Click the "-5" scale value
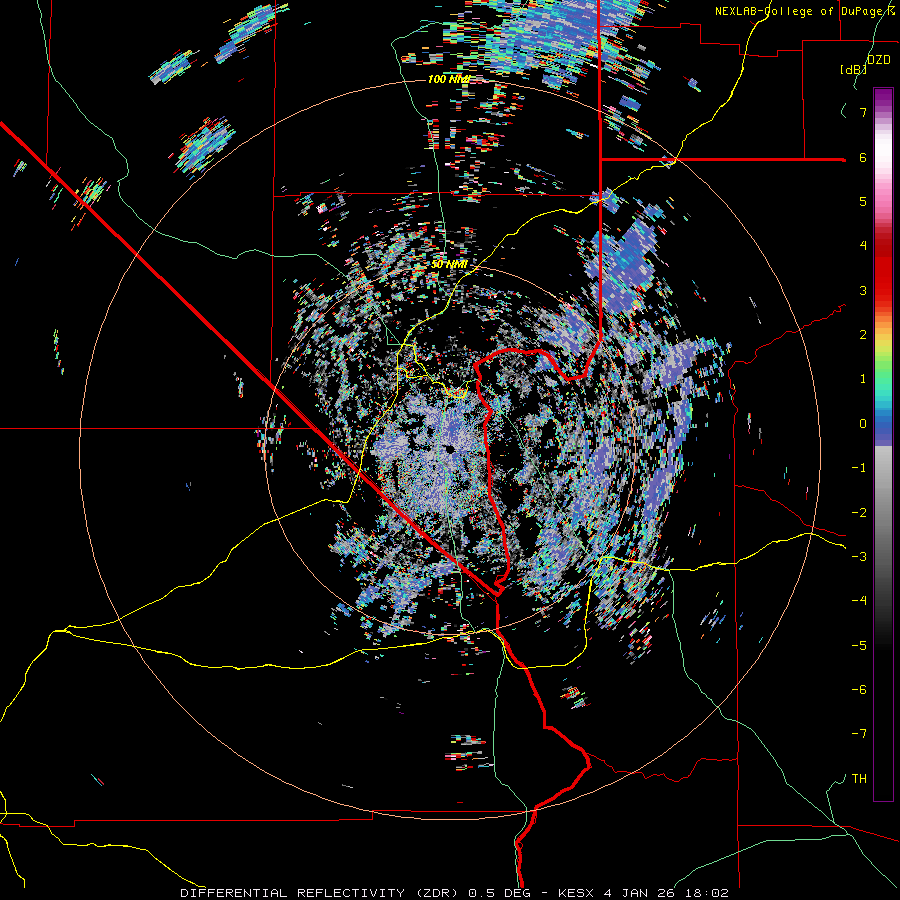The width and height of the screenshot is (900, 900). coord(859,646)
